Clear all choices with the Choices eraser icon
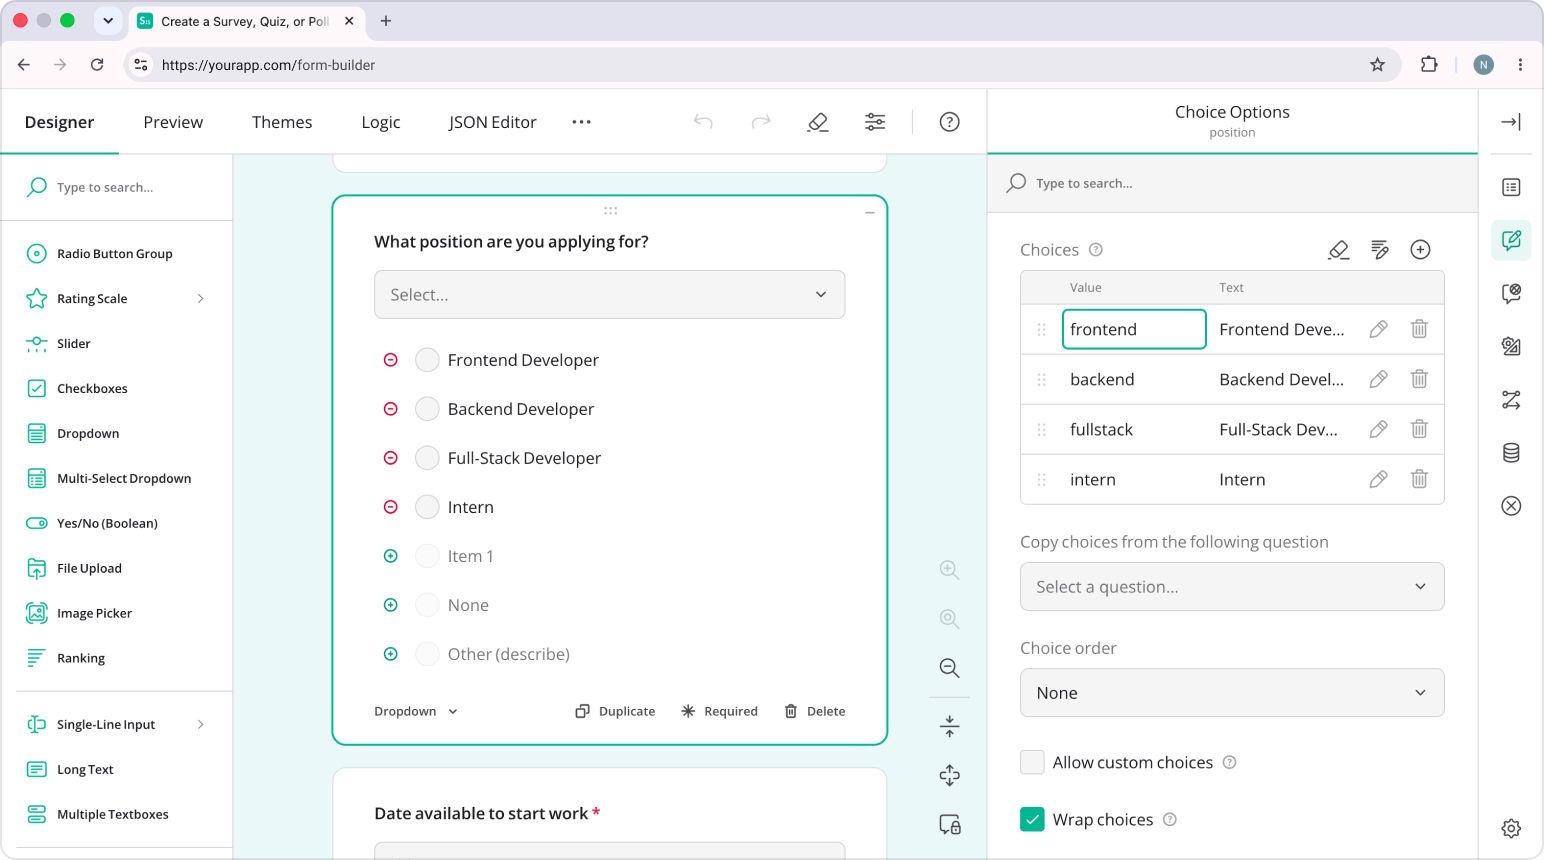The width and height of the screenshot is (1544, 860). (x=1339, y=250)
